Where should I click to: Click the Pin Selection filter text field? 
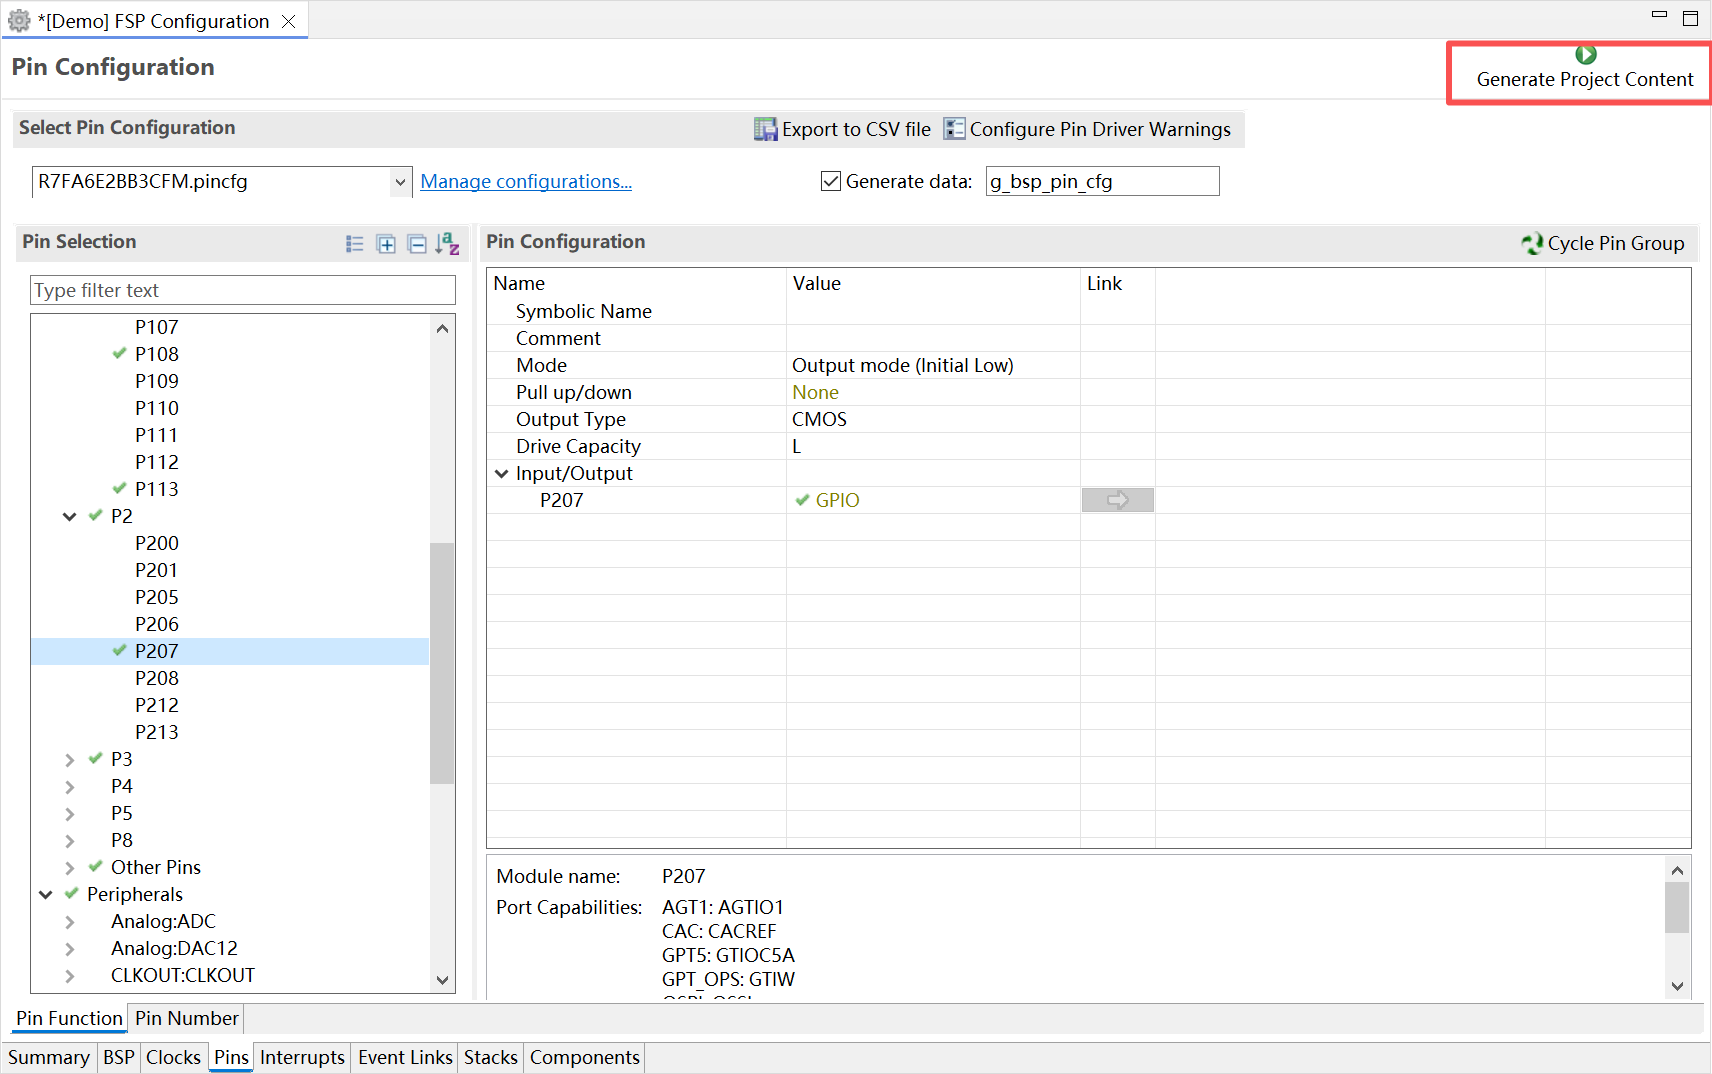coord(243,290)
